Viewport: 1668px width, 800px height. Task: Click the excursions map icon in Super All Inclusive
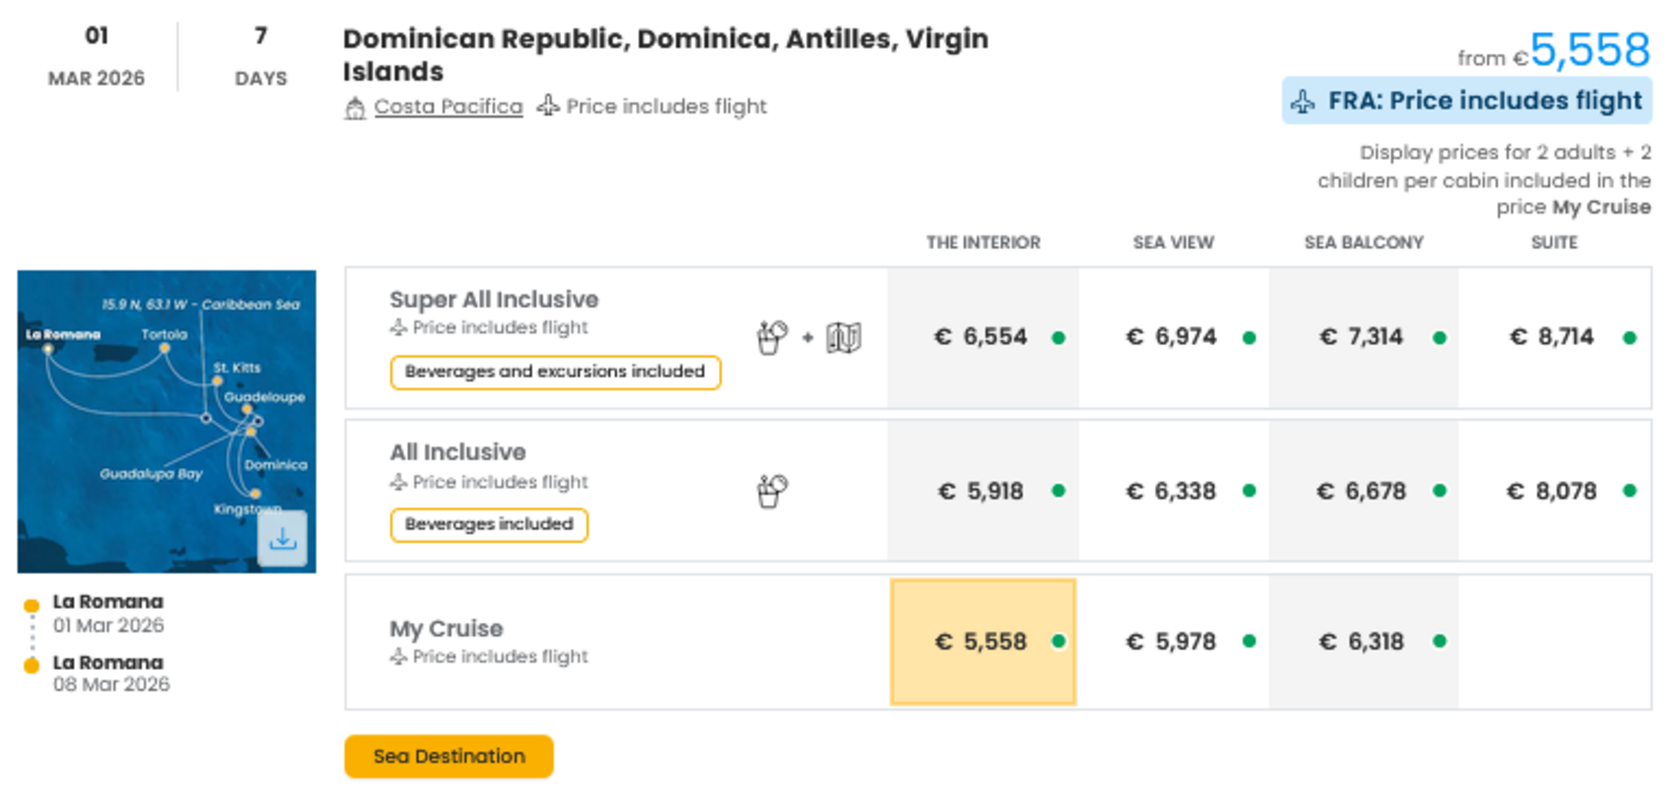843,338
